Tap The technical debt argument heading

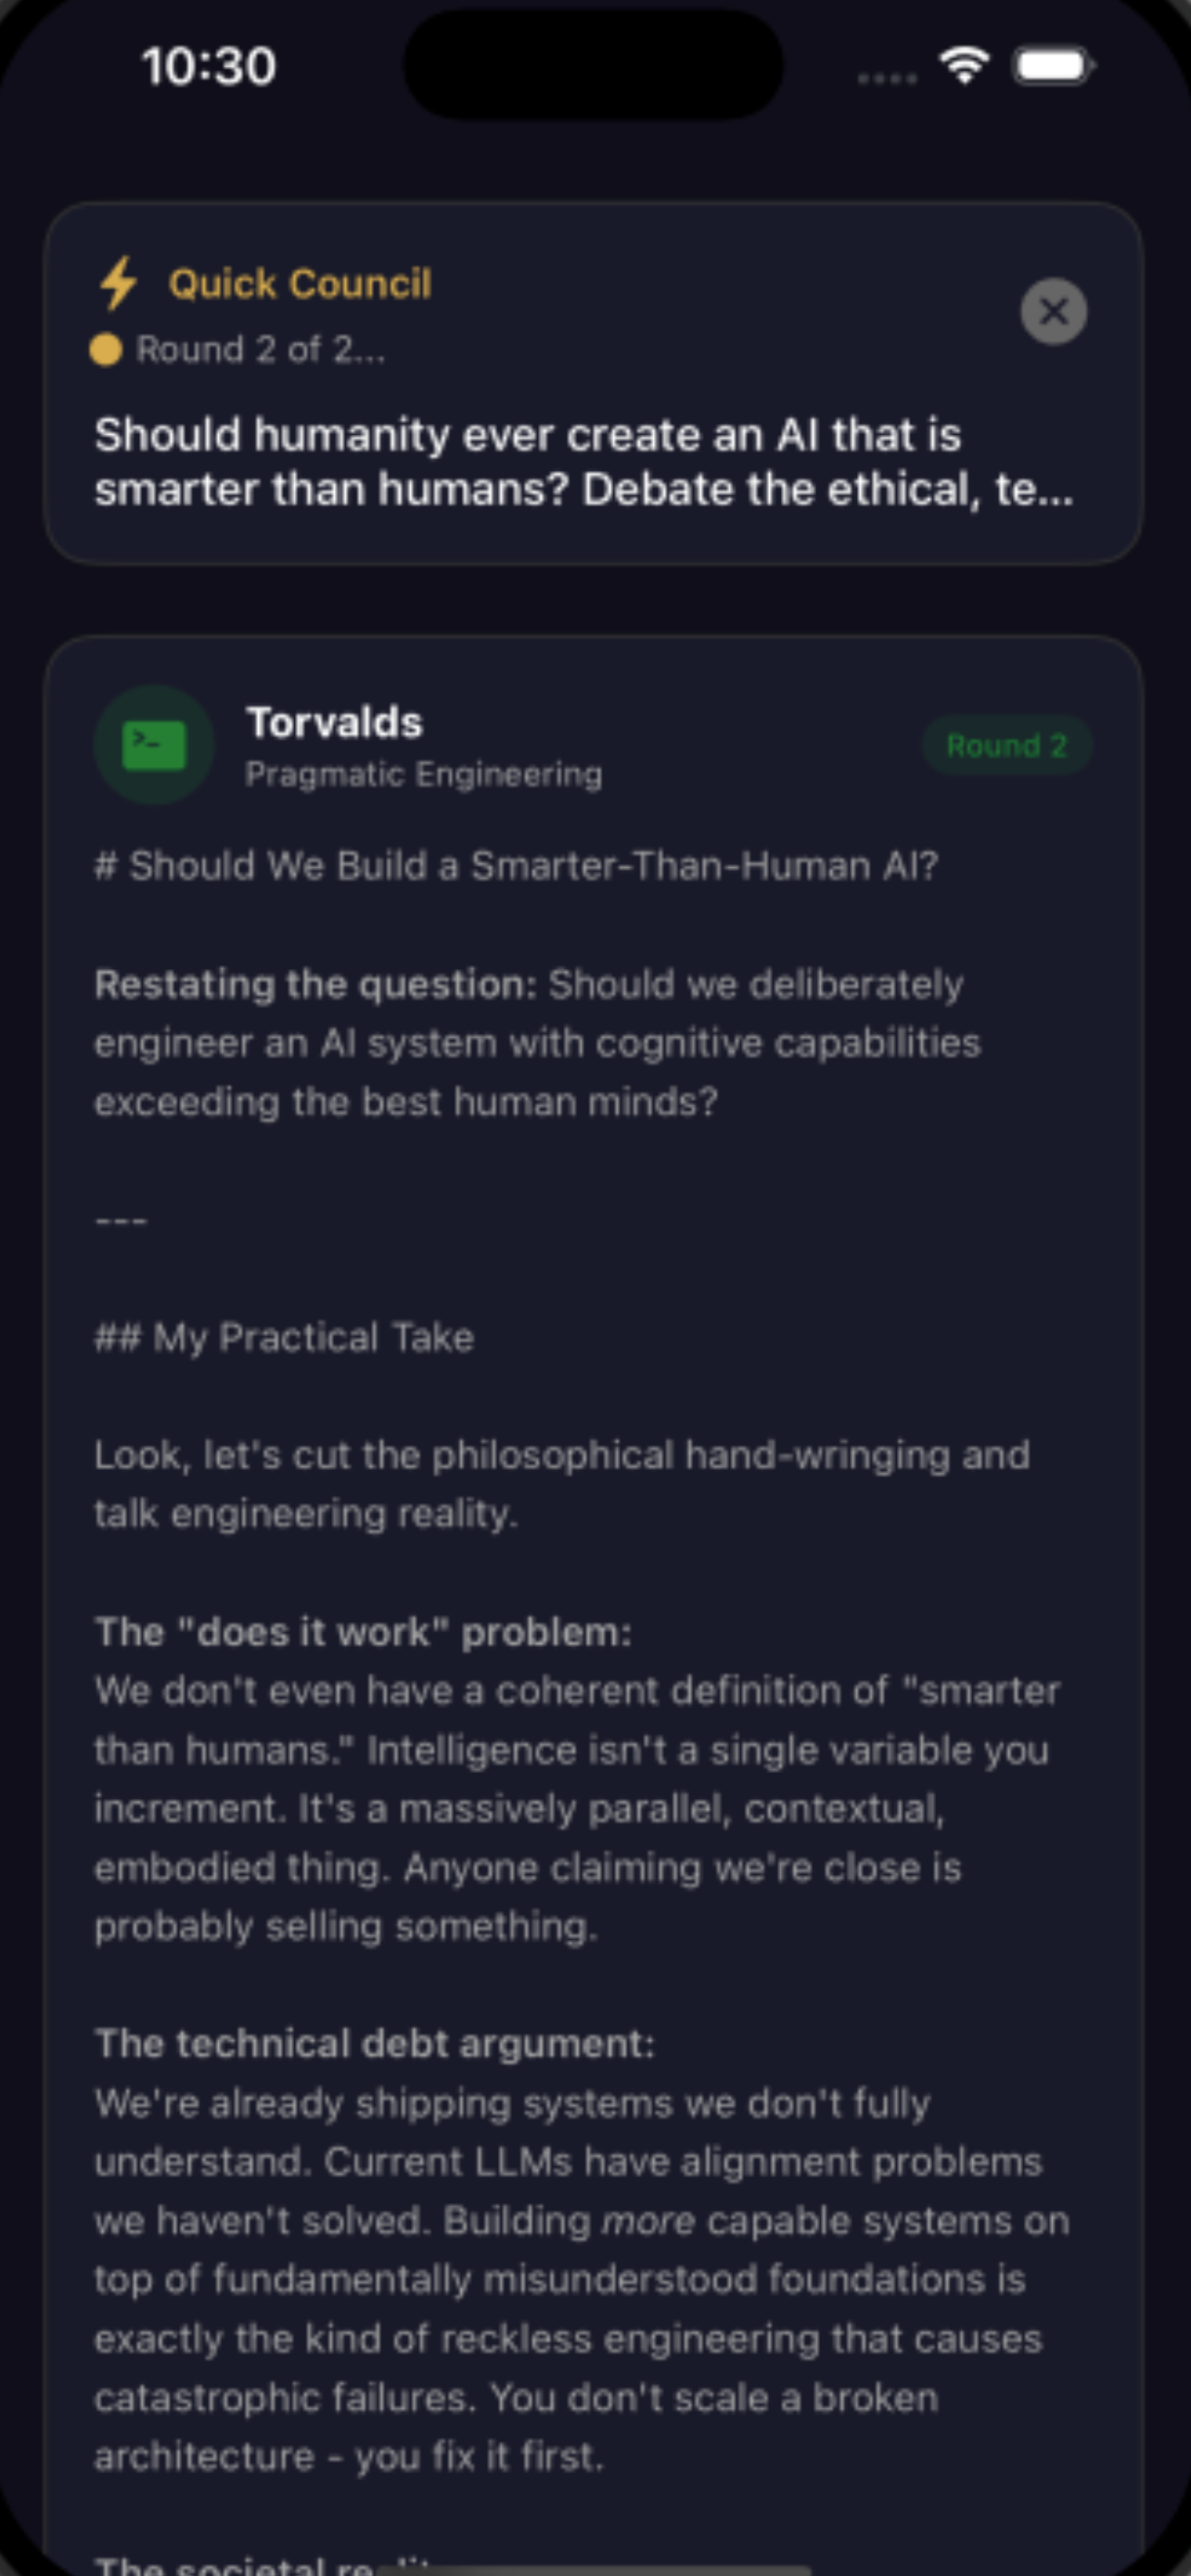[375, 2043]
